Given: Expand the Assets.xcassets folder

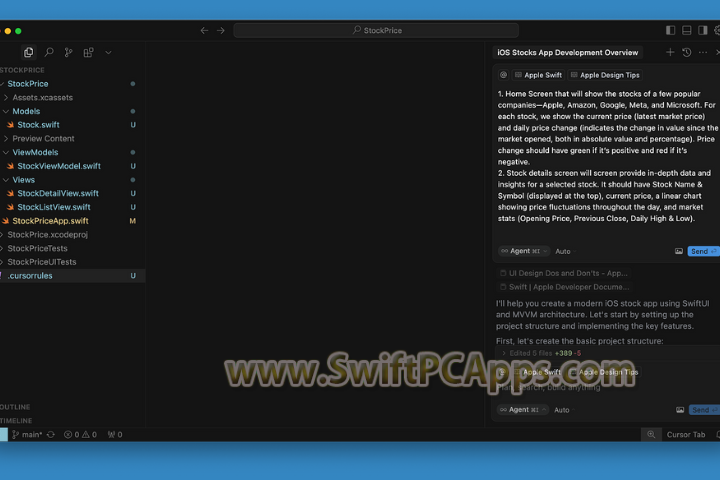Looking at the screenshot, I should [x=73, y=97].
